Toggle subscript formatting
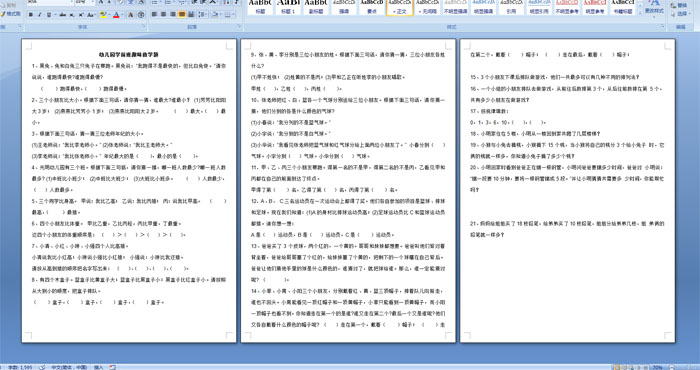Image resolution: width=700 pixels, height=370 pixels. [71, 15]
